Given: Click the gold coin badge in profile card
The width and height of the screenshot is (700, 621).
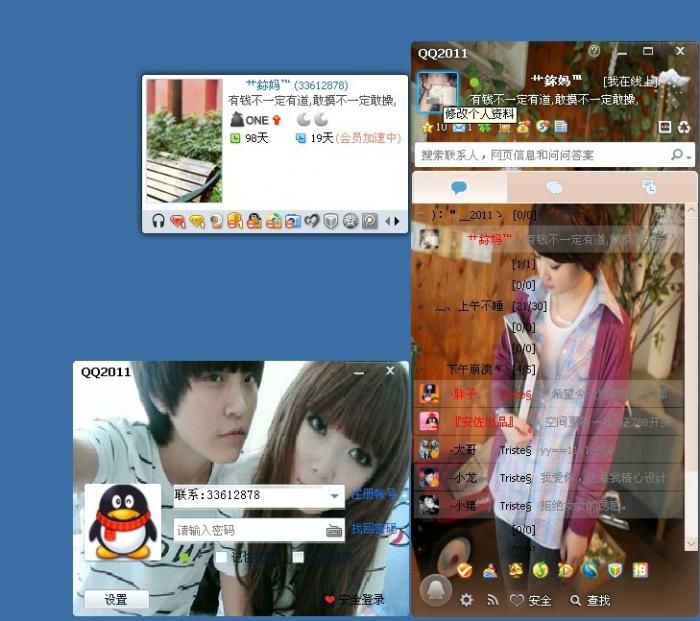Looking at the screenshot, I should tap(235, 221).
